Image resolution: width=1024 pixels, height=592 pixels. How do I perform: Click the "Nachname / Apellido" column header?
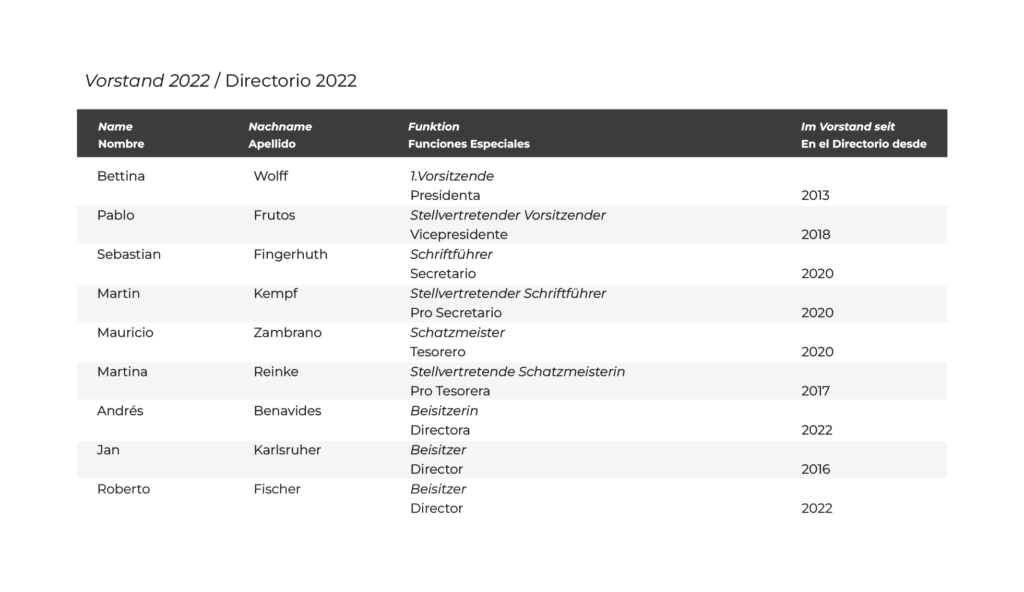tap(280, 135)
